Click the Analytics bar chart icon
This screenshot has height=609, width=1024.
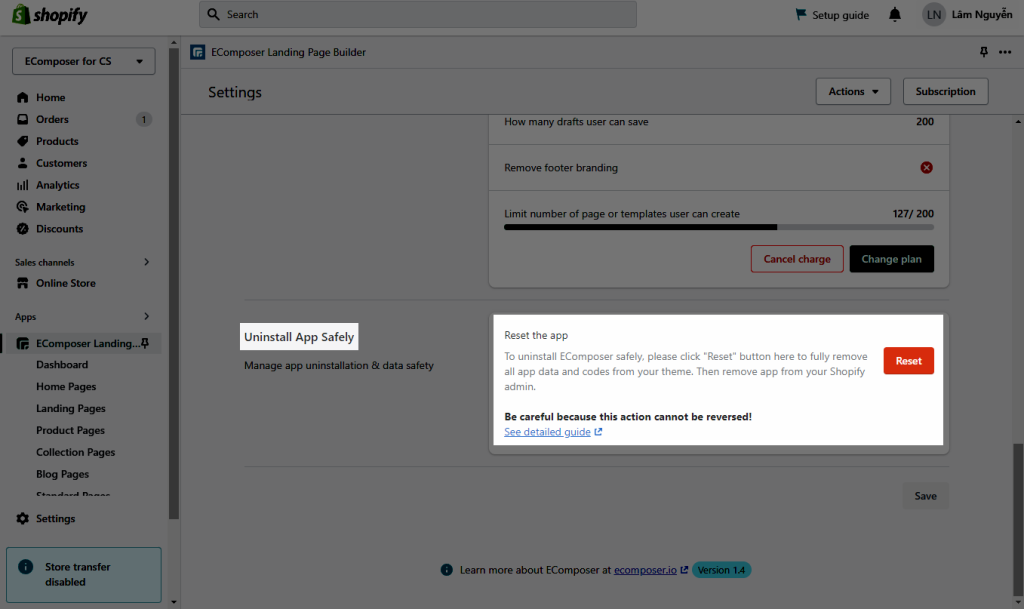point(23,185)
